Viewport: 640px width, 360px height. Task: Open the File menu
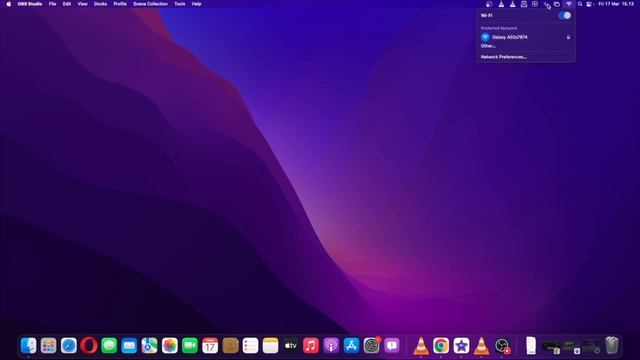(53, 4)
